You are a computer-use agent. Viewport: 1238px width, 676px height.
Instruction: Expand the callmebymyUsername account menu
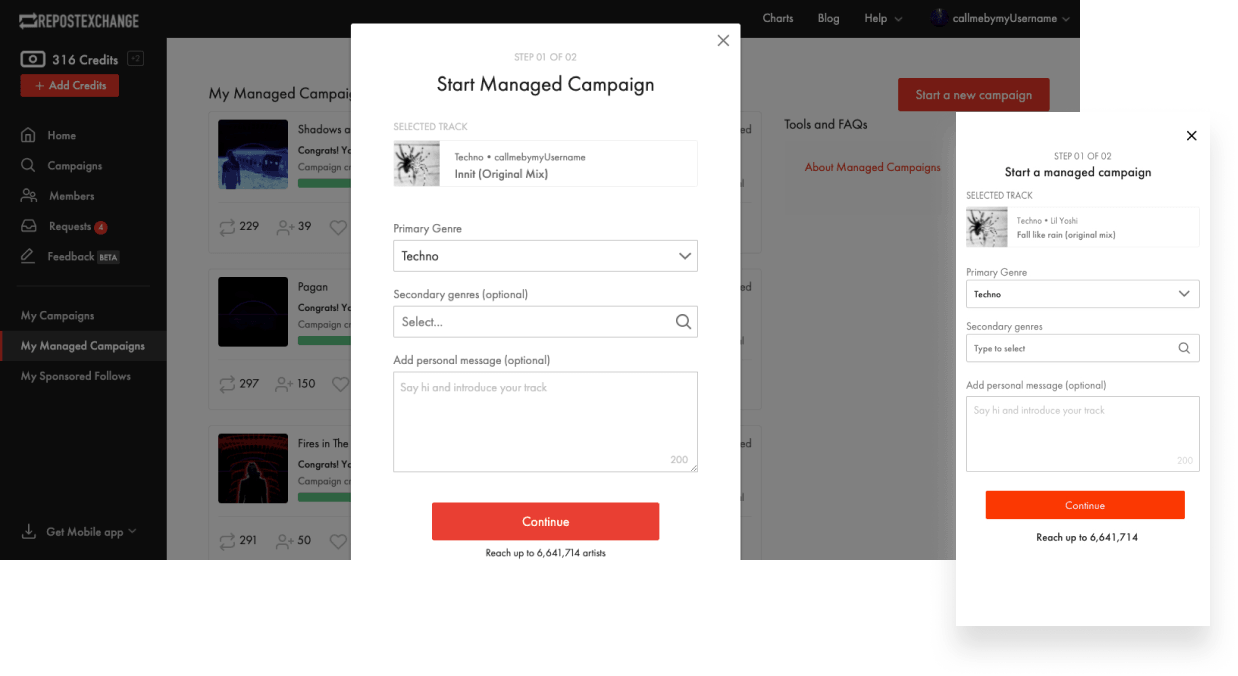[1000, 18]
